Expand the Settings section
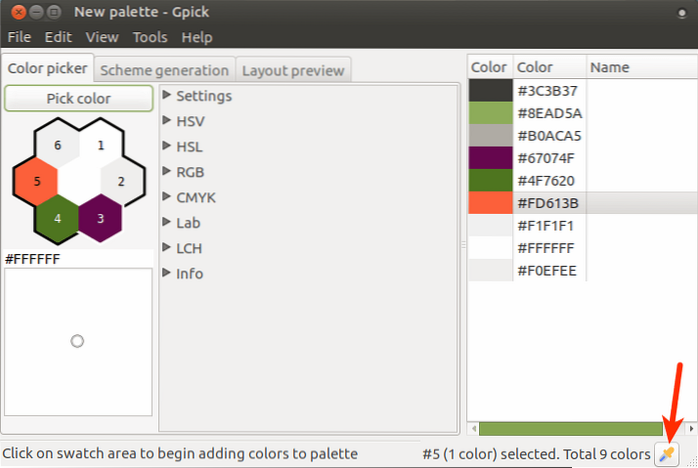Screen dimensions: 698x468 point(203,96)
